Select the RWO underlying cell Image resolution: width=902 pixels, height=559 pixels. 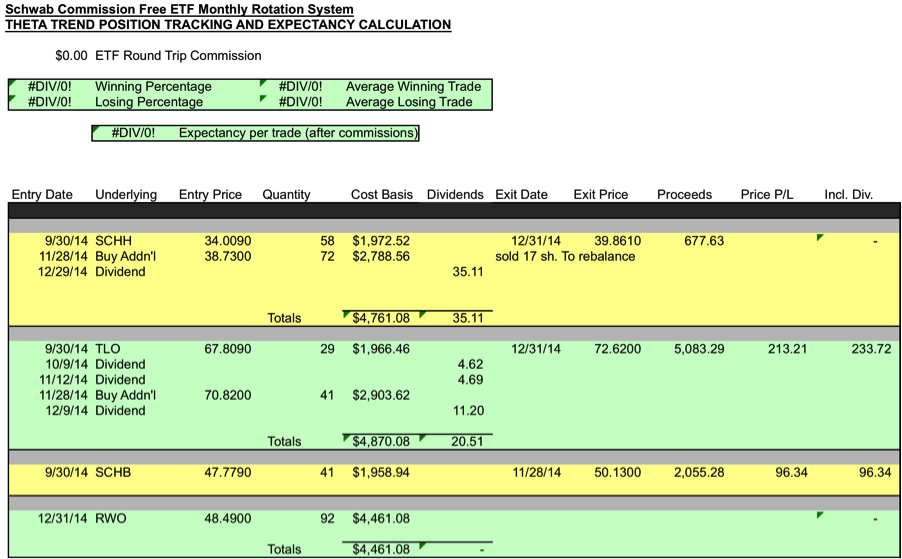coord(110,519)
